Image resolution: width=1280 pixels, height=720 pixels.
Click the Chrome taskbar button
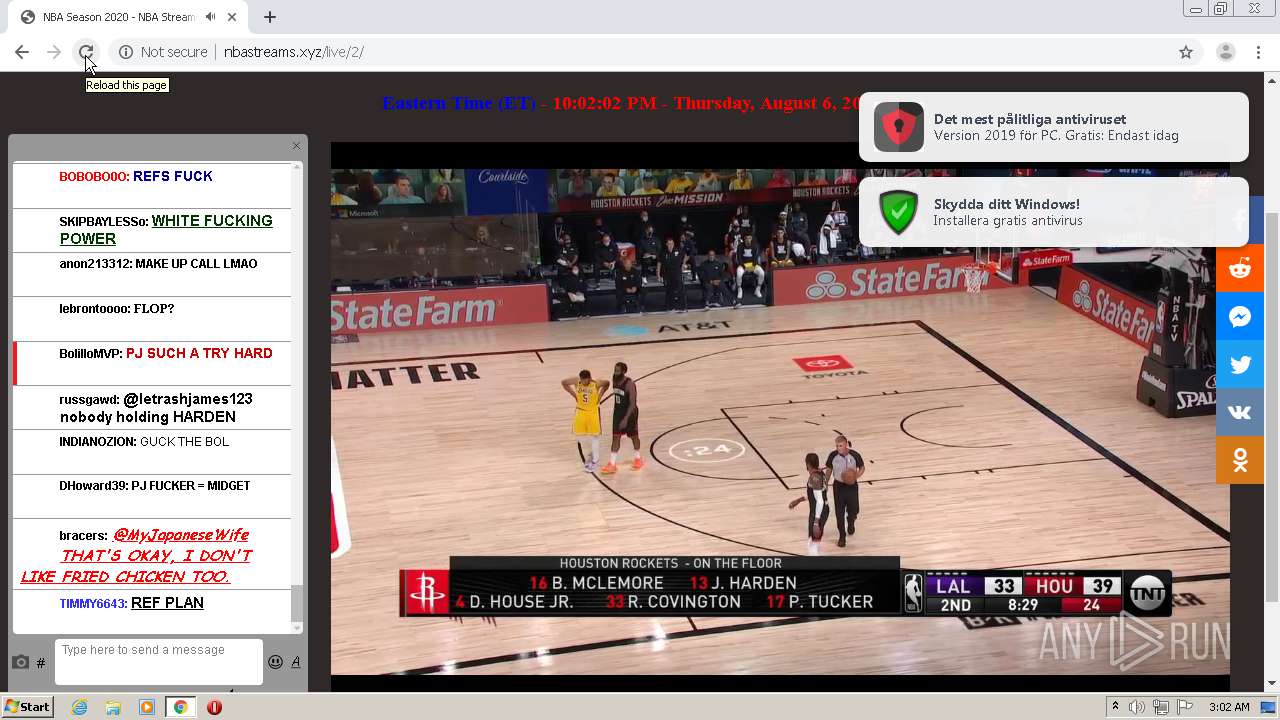pyautogui.click(x=180, y=707)
